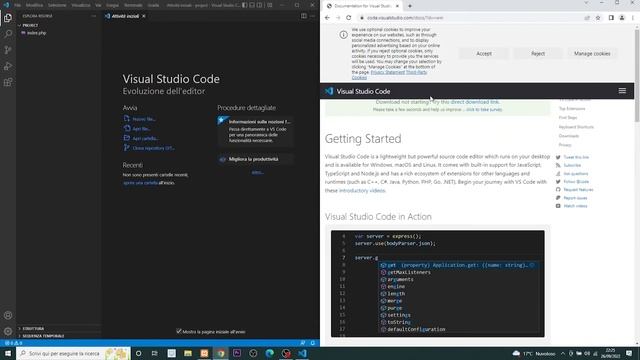
Task: Click the Privacy Statement link in cookie banner
Action: tap(387, 72)
